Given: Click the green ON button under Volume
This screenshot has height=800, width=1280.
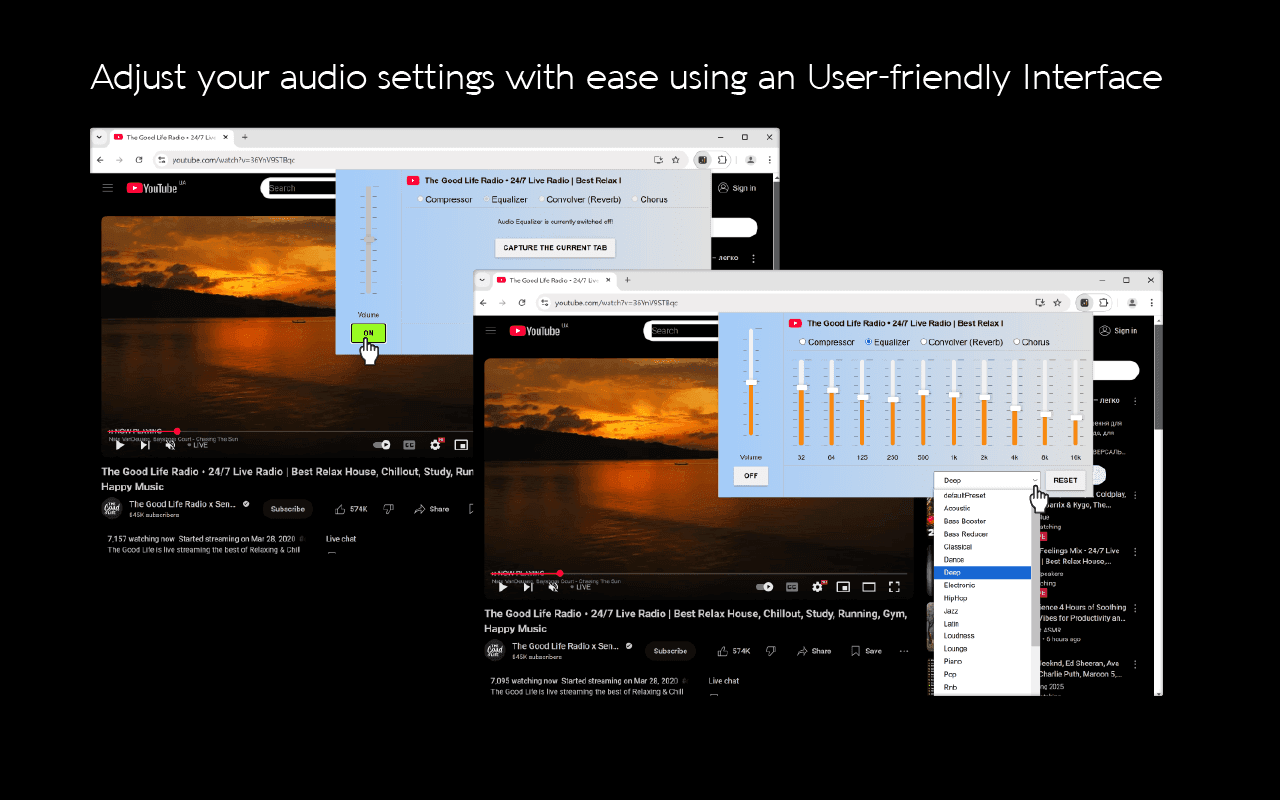Looking at the screenshot, I should coord(368,333).
